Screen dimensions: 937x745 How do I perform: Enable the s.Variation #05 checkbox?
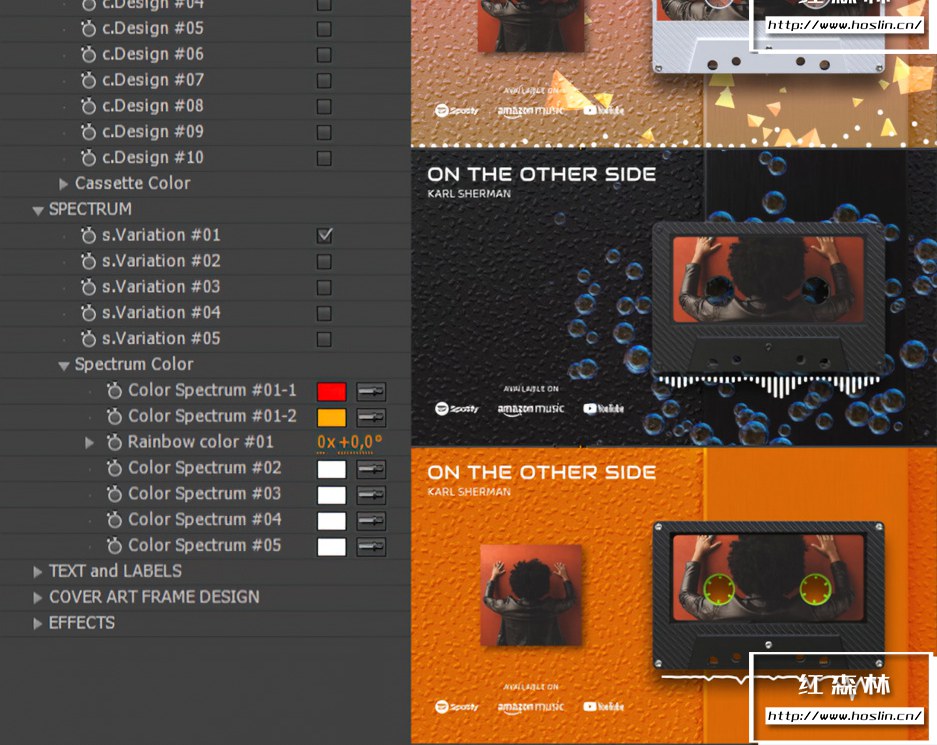[324, 339]
